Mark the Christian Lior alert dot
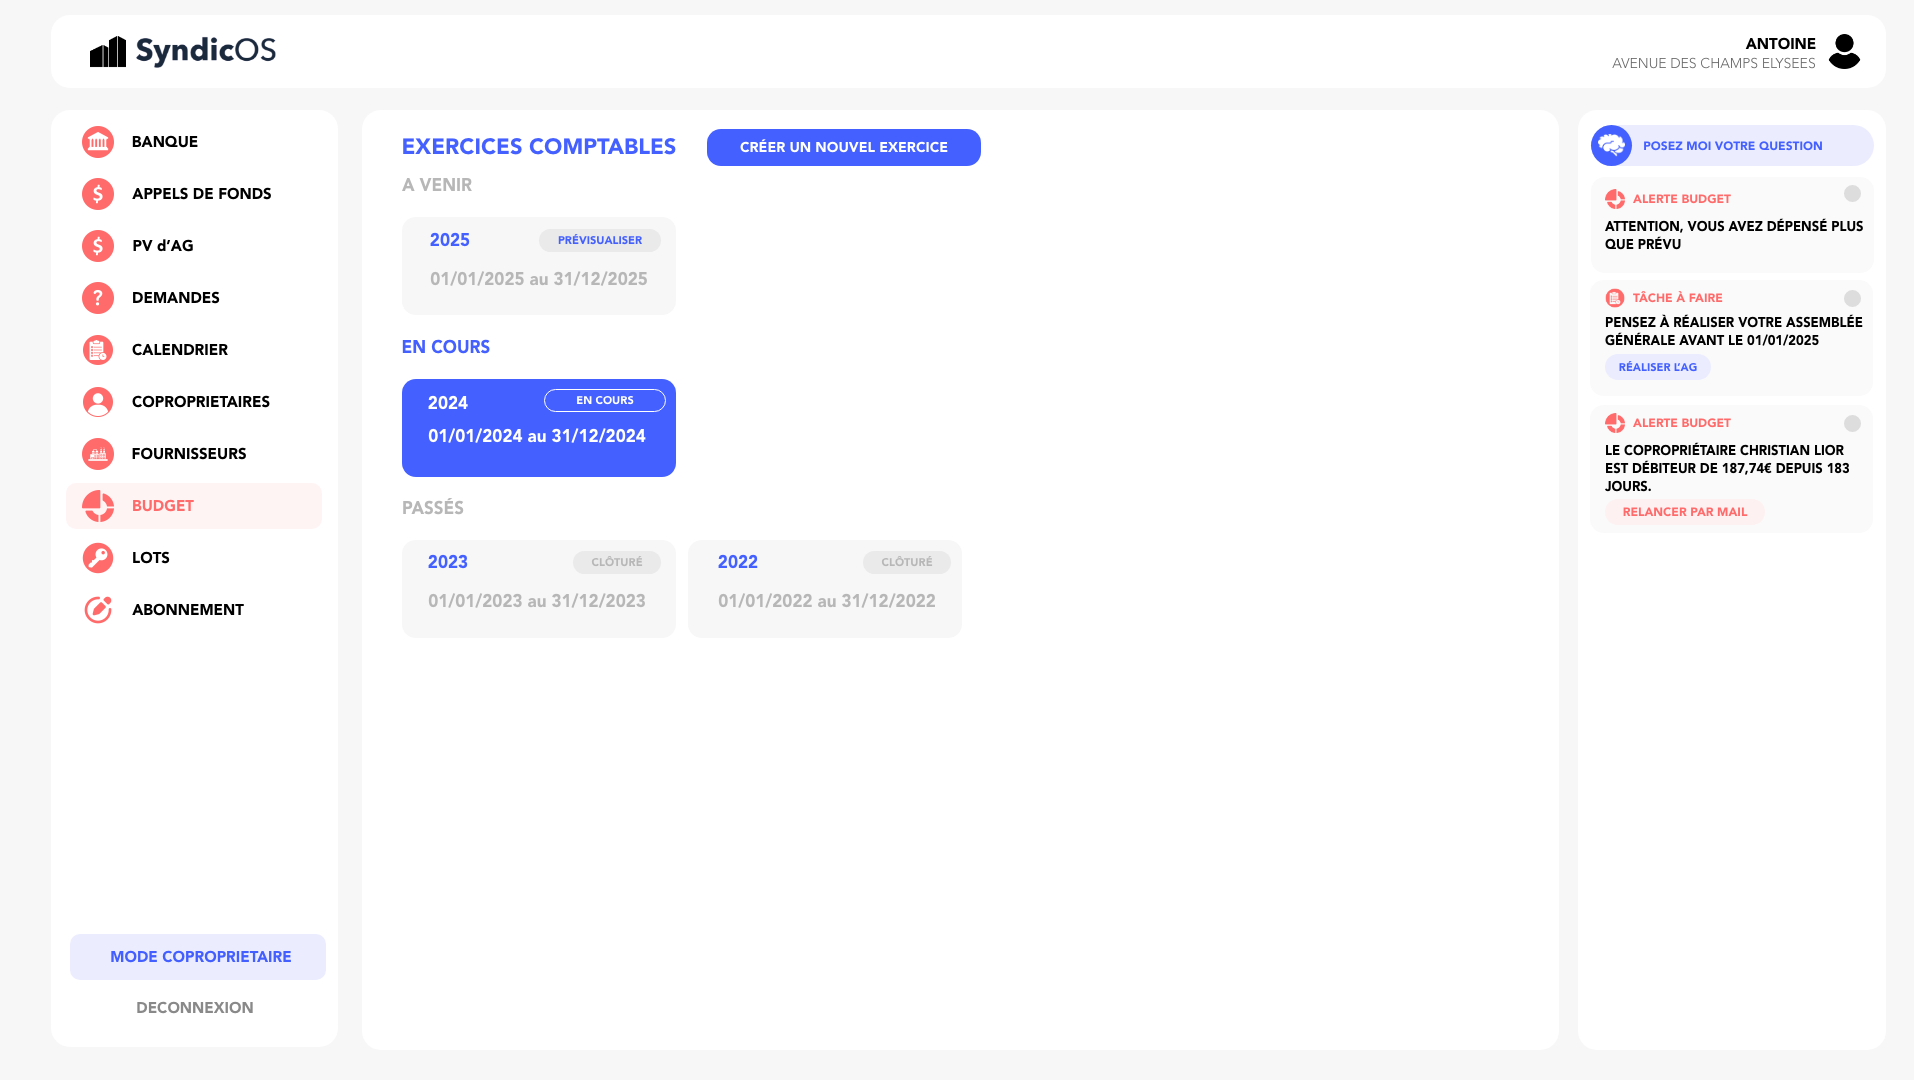Viewport: 1914px width, 1080px height. (x=1852, y=424)
